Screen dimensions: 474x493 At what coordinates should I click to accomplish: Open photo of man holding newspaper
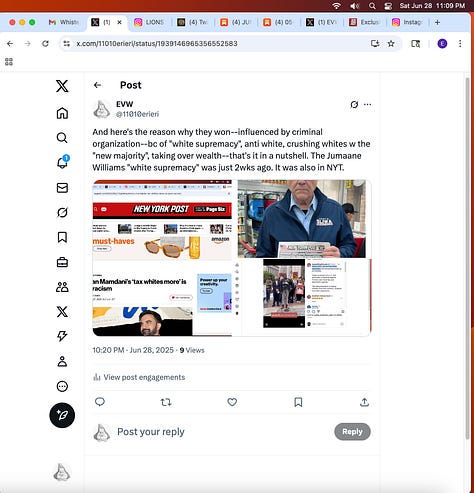click(302, 219)
